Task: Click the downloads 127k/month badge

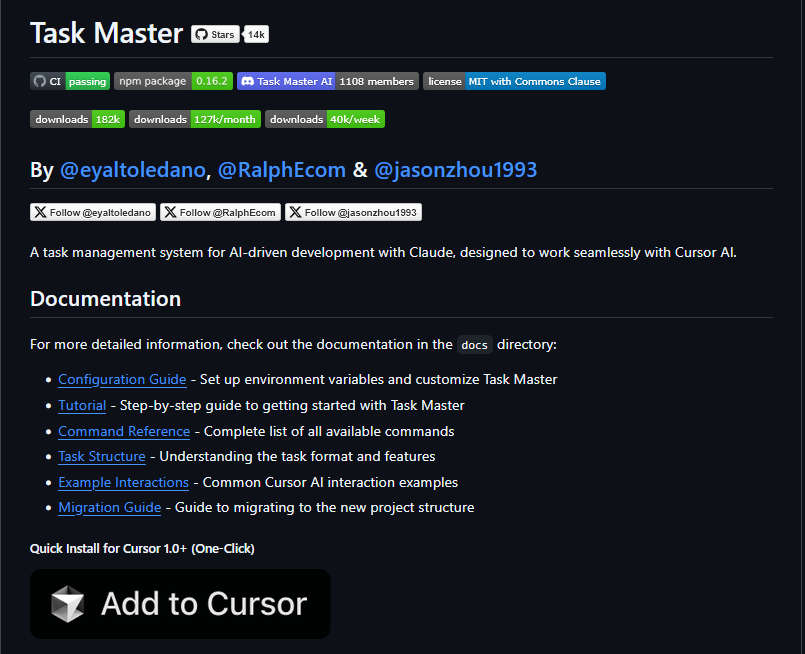Action: 195,119
